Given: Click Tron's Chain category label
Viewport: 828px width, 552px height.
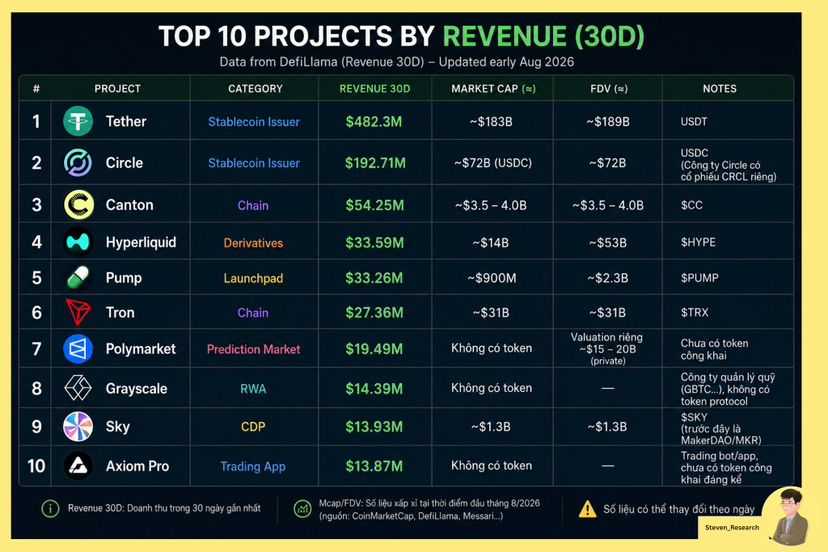Looking at the screenshot, I should pyautogui.click(x=253, y=313).
